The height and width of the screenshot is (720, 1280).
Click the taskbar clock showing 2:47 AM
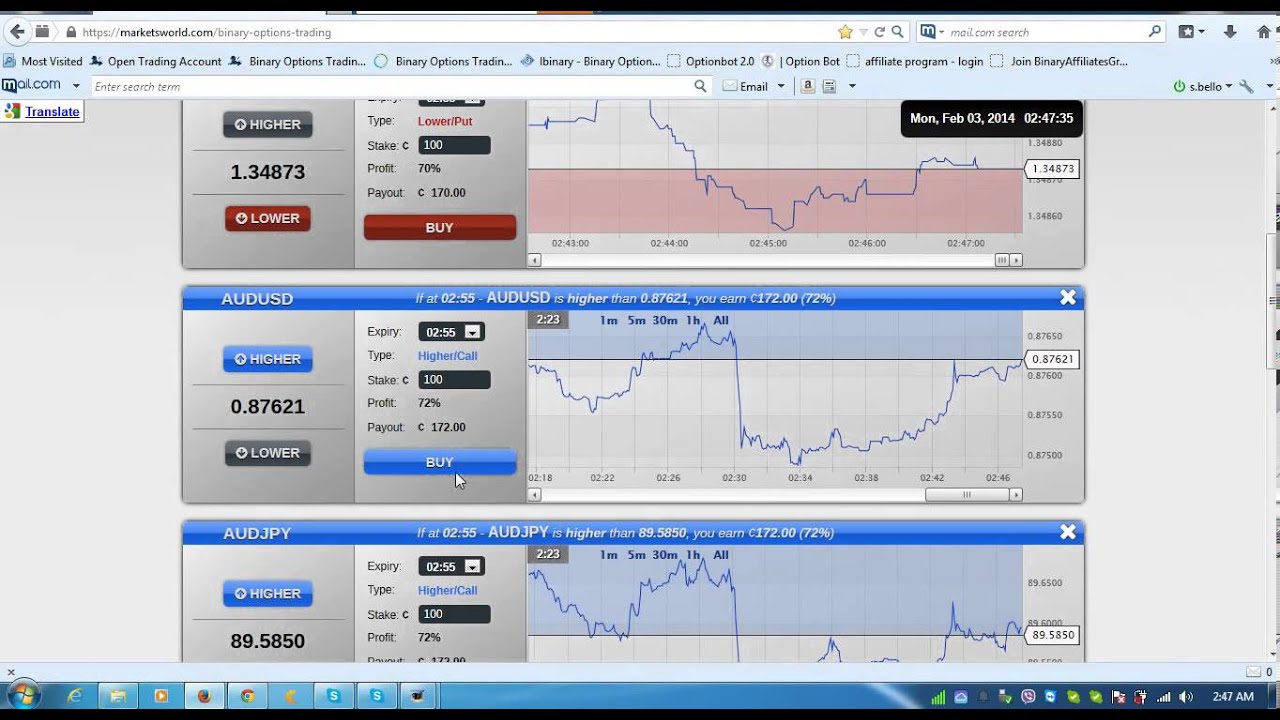click(x=1232, y=697)
